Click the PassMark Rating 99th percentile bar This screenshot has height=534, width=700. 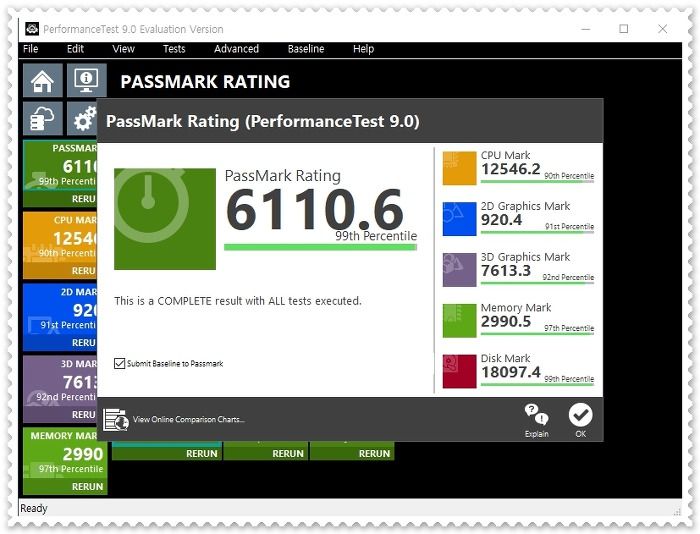(x=320, y=247)
